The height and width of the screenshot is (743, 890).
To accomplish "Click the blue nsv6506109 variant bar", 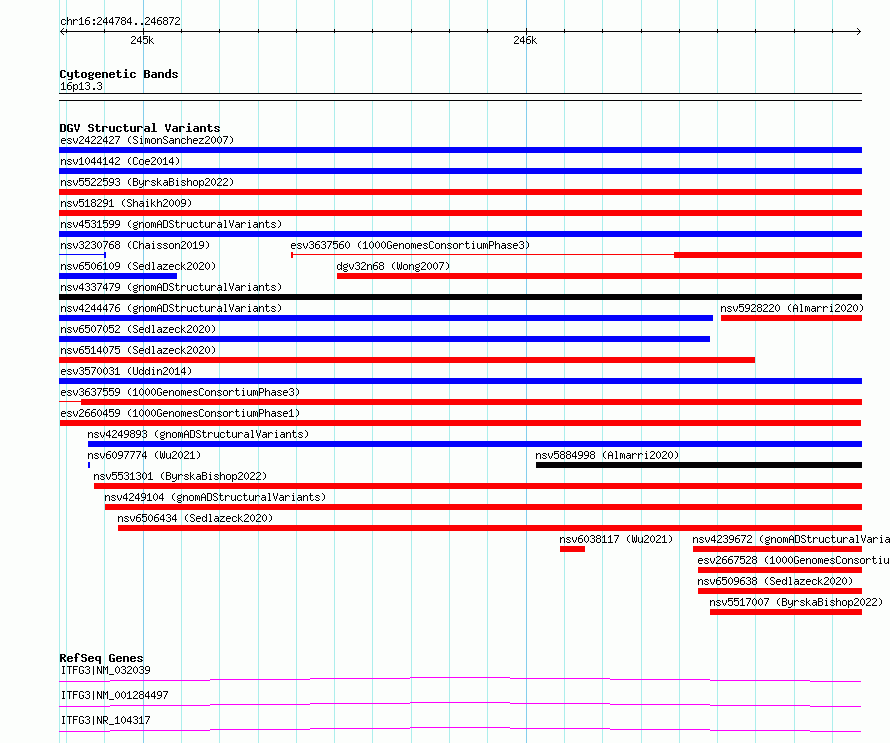I will point(118,276).
